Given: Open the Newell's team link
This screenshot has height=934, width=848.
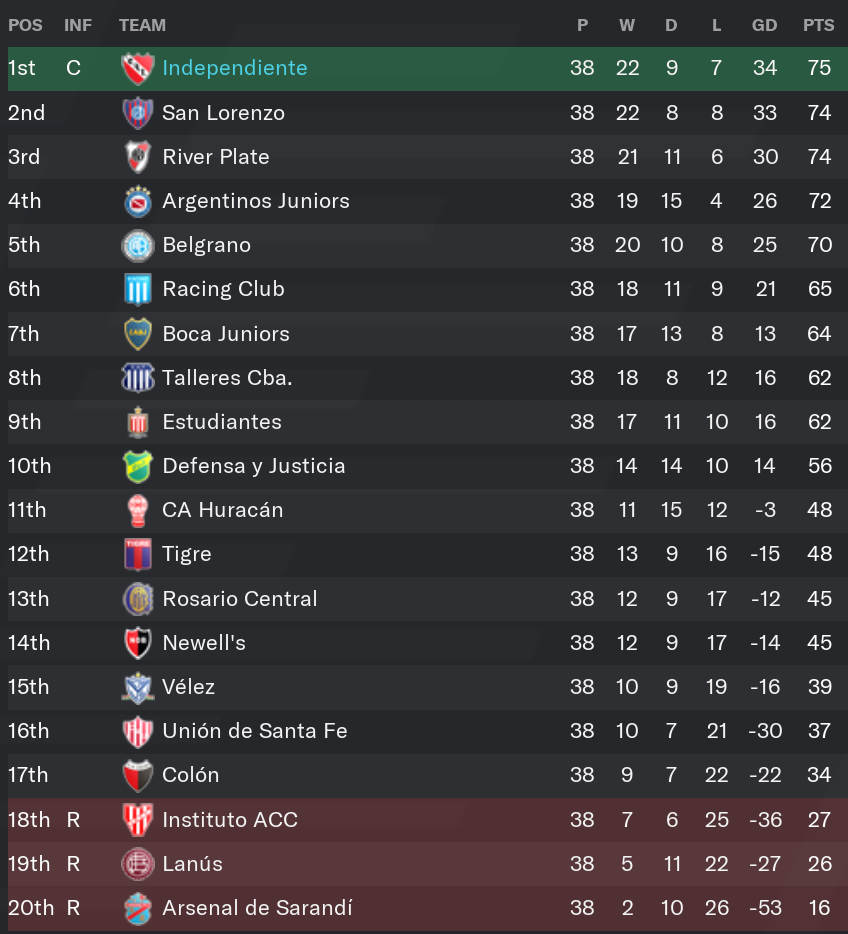Looking at the screenshot, I should 204,643.
